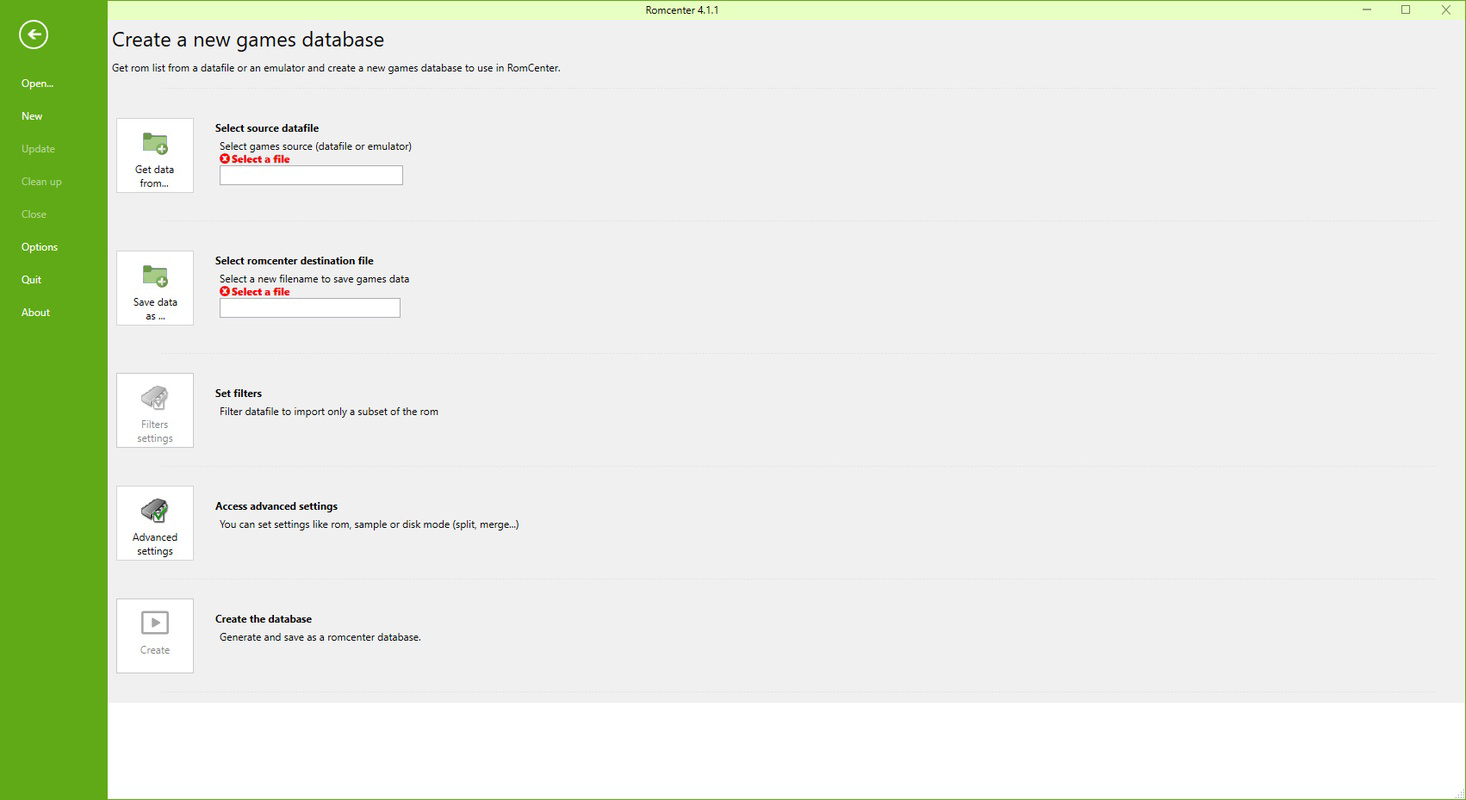Open the Get data from... folder button
The image size is (1466, 800).
pos(155,155)
